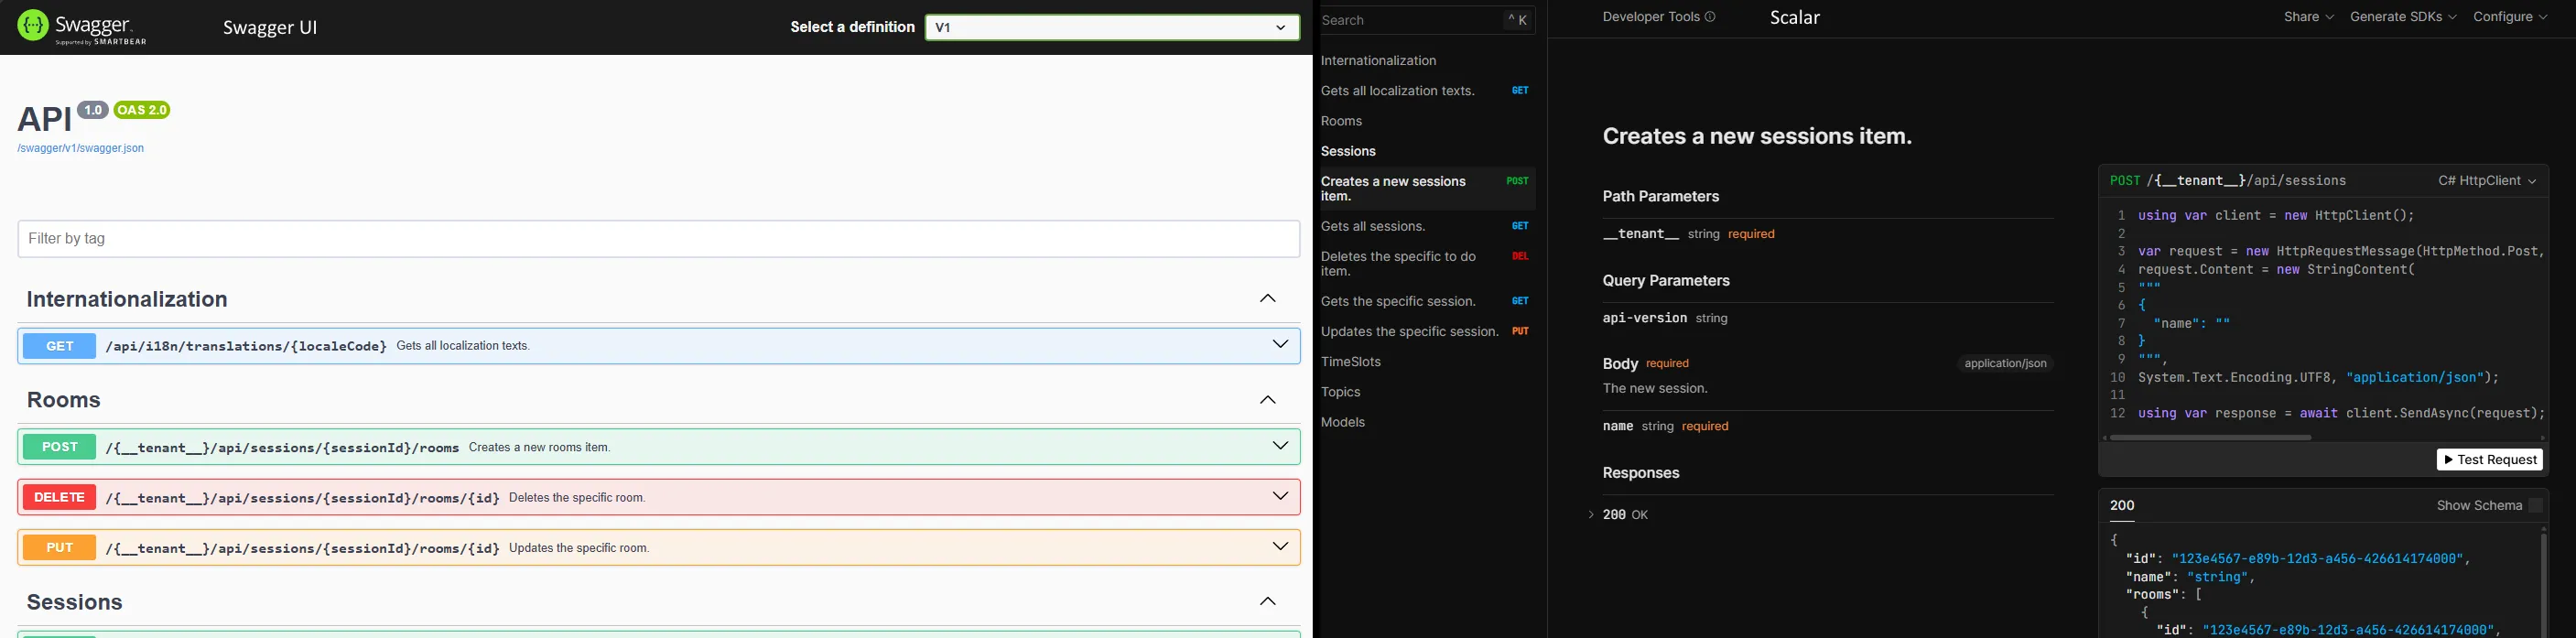This screenshot has height=638, width=2576.
Task: Click the GET method badge for translations
Action: pos(60,346)
